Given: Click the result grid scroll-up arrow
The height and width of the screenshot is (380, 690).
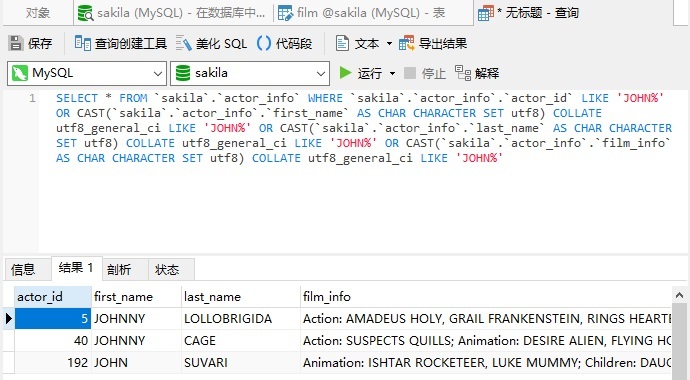Looking at the screenshot, I should [x=679, y=295].
